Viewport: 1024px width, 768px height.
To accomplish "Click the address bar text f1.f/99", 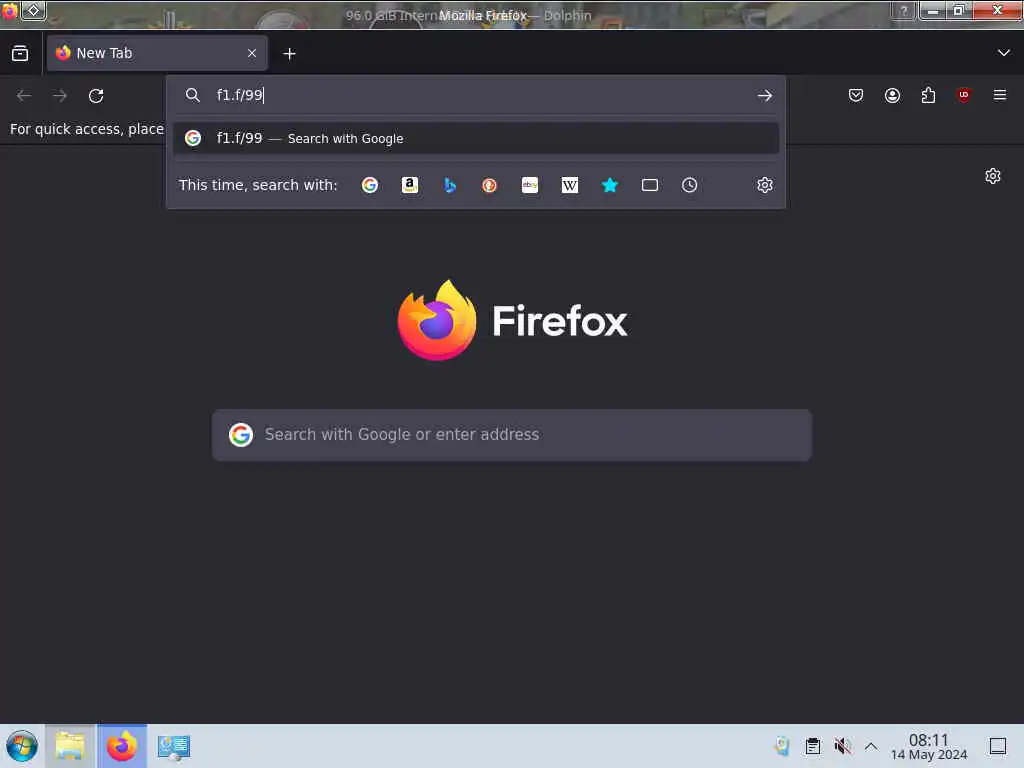I will [240, 95].
